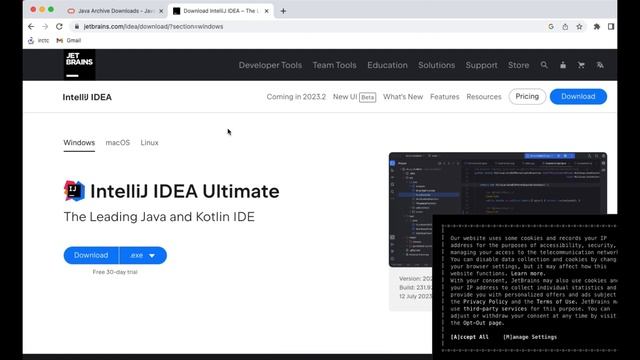Close the Java Archive Downloads tab
Image resolution: width=640 pixels, height=360 pixels.
pyautogui.click(x=161, y=11)
